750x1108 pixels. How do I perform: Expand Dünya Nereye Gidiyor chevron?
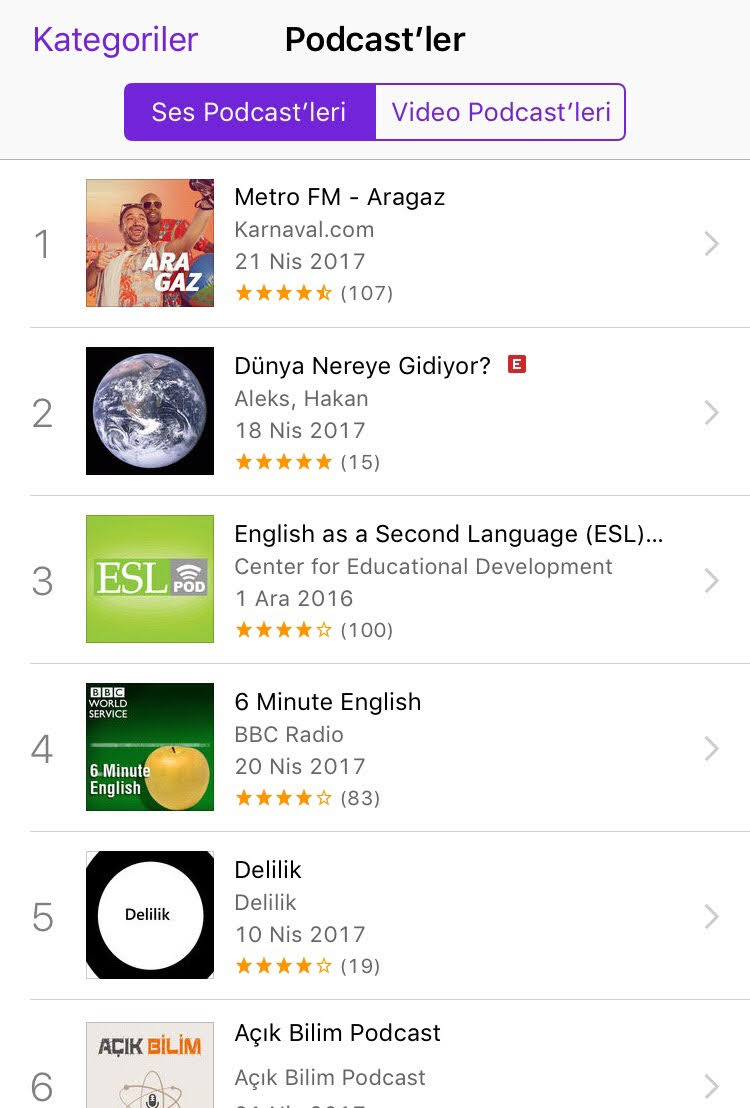[711, 412]
